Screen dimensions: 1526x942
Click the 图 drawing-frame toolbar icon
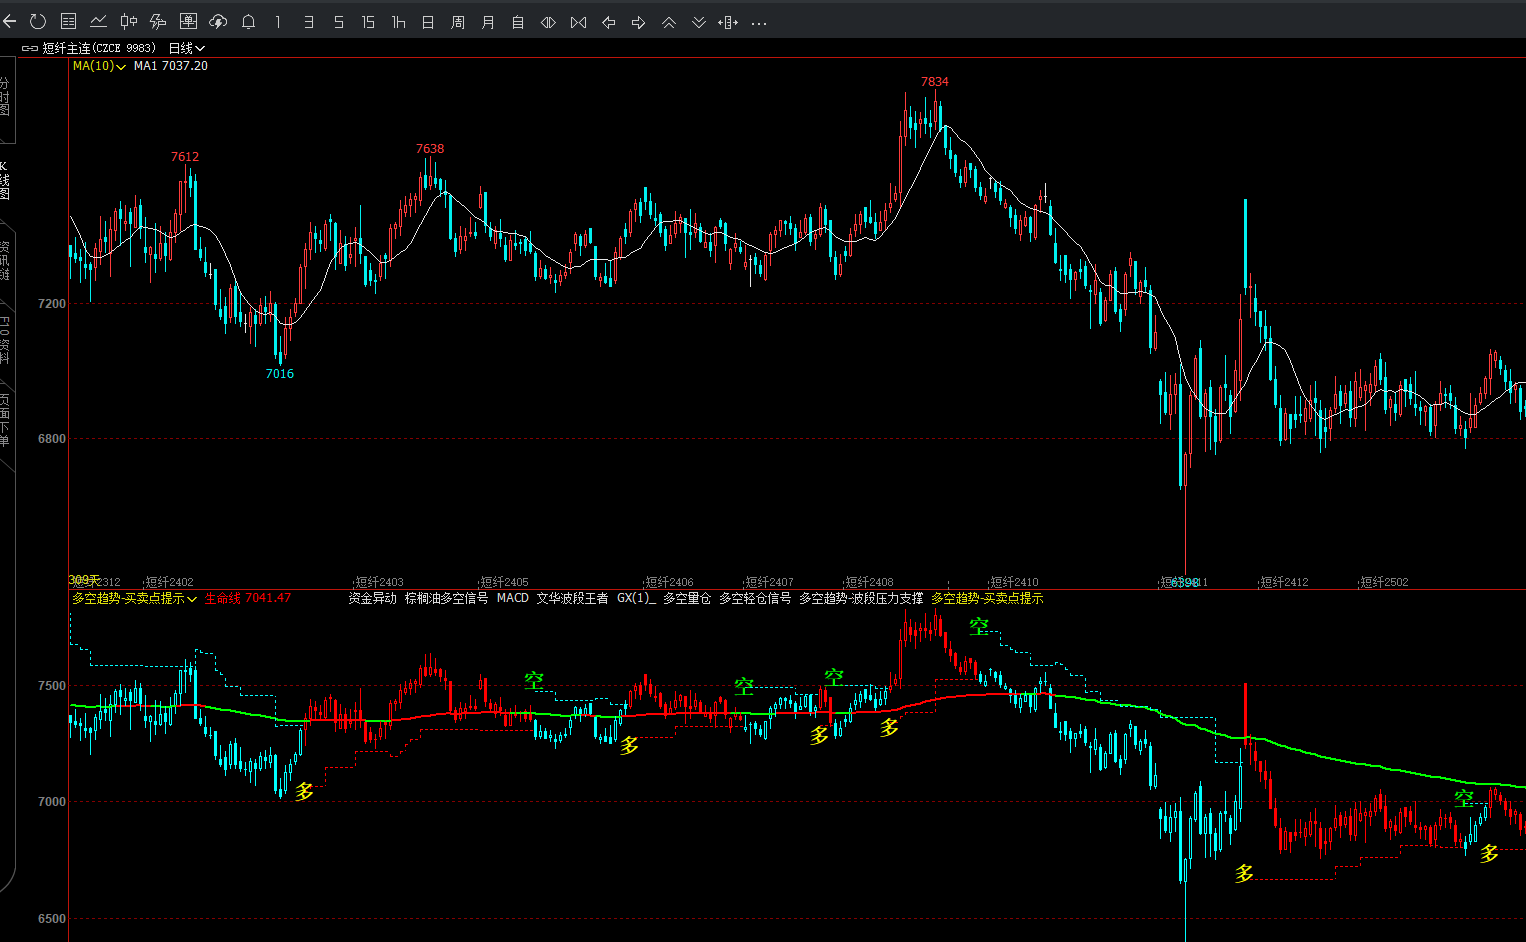point(188,21)
